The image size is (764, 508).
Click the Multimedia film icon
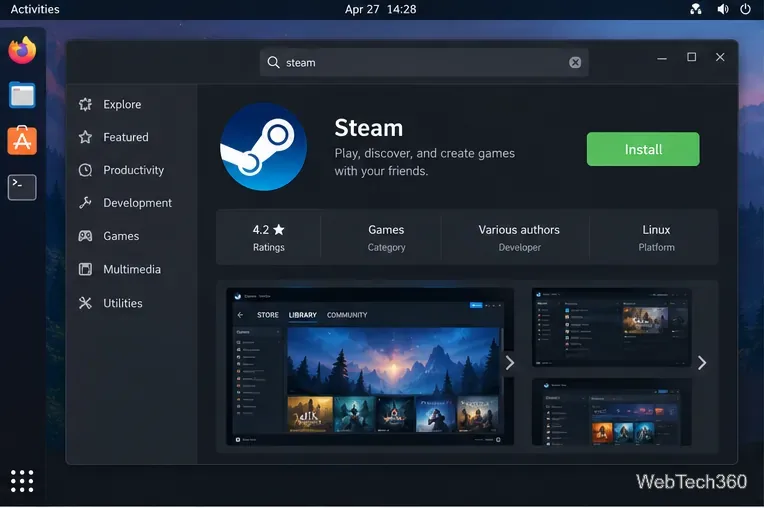(x=85, y=269)
